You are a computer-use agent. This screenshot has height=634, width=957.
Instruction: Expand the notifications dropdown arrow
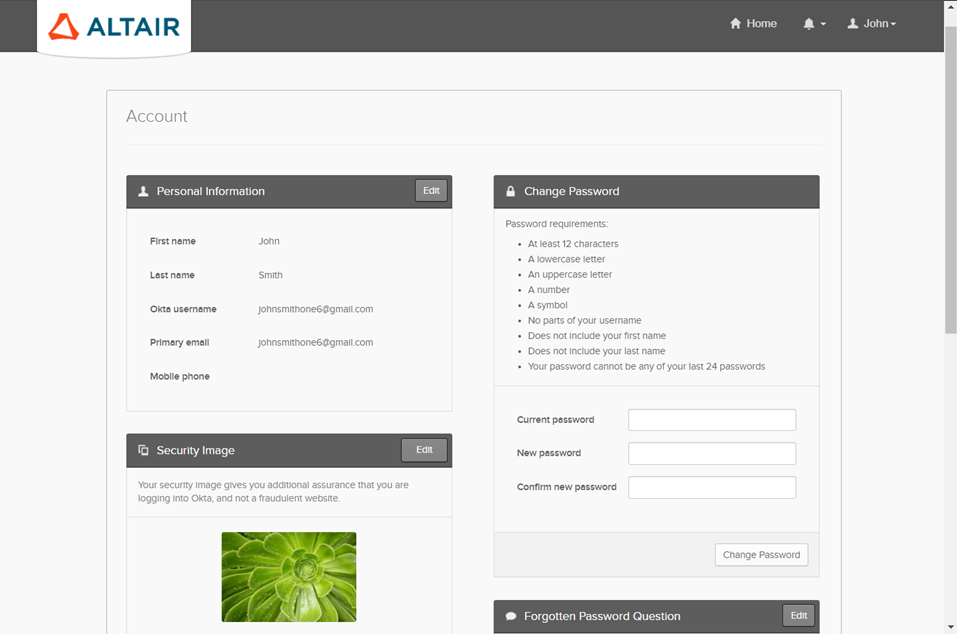click(x=823, y=25)
